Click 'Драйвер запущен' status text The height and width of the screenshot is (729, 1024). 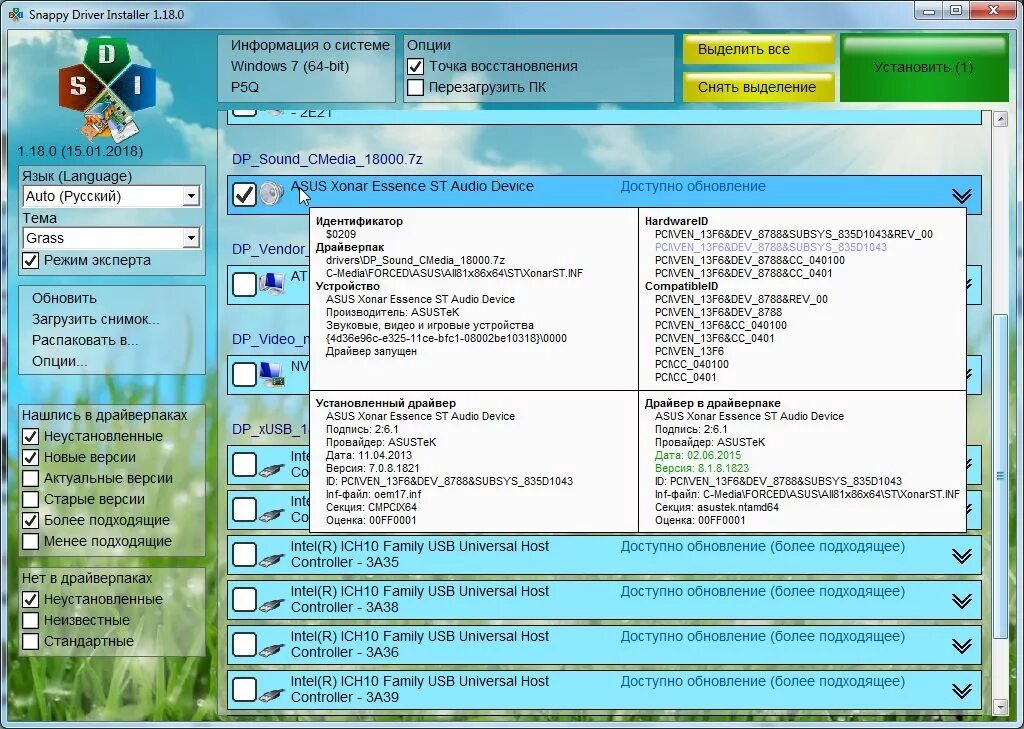click(x=371, y=351)
